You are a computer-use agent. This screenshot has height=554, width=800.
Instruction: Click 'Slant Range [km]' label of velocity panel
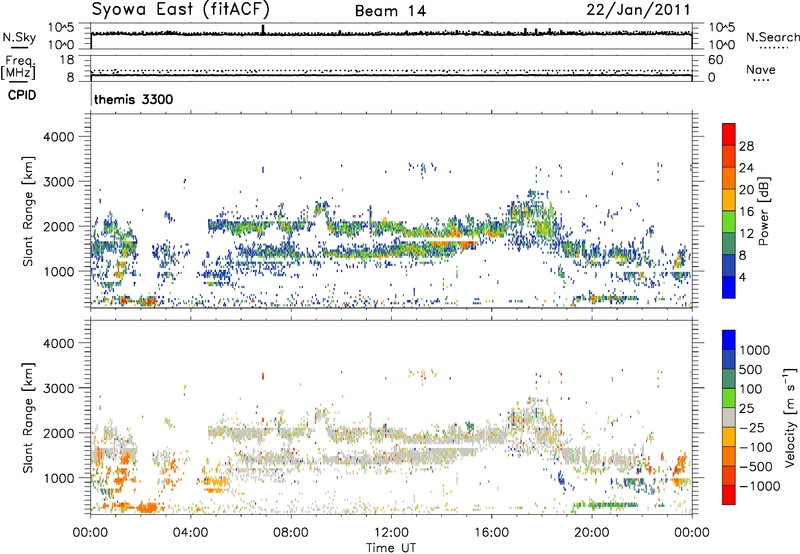[x=28, y=418]
